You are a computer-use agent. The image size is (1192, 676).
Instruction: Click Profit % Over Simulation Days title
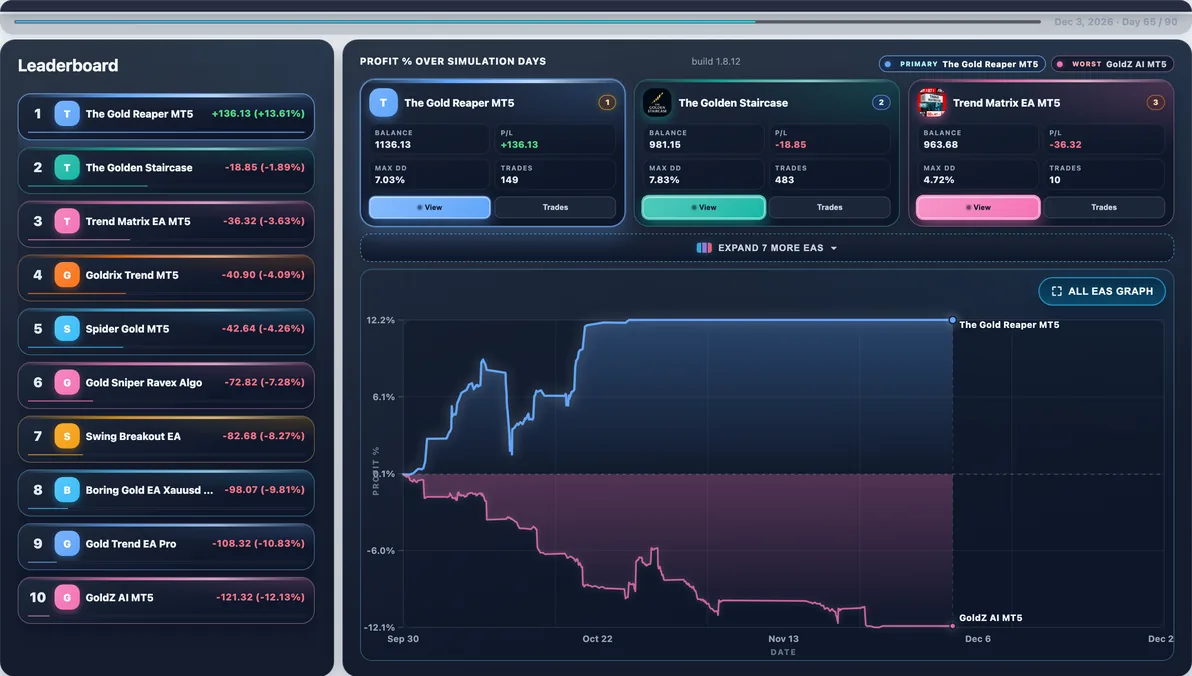(452, 62)
